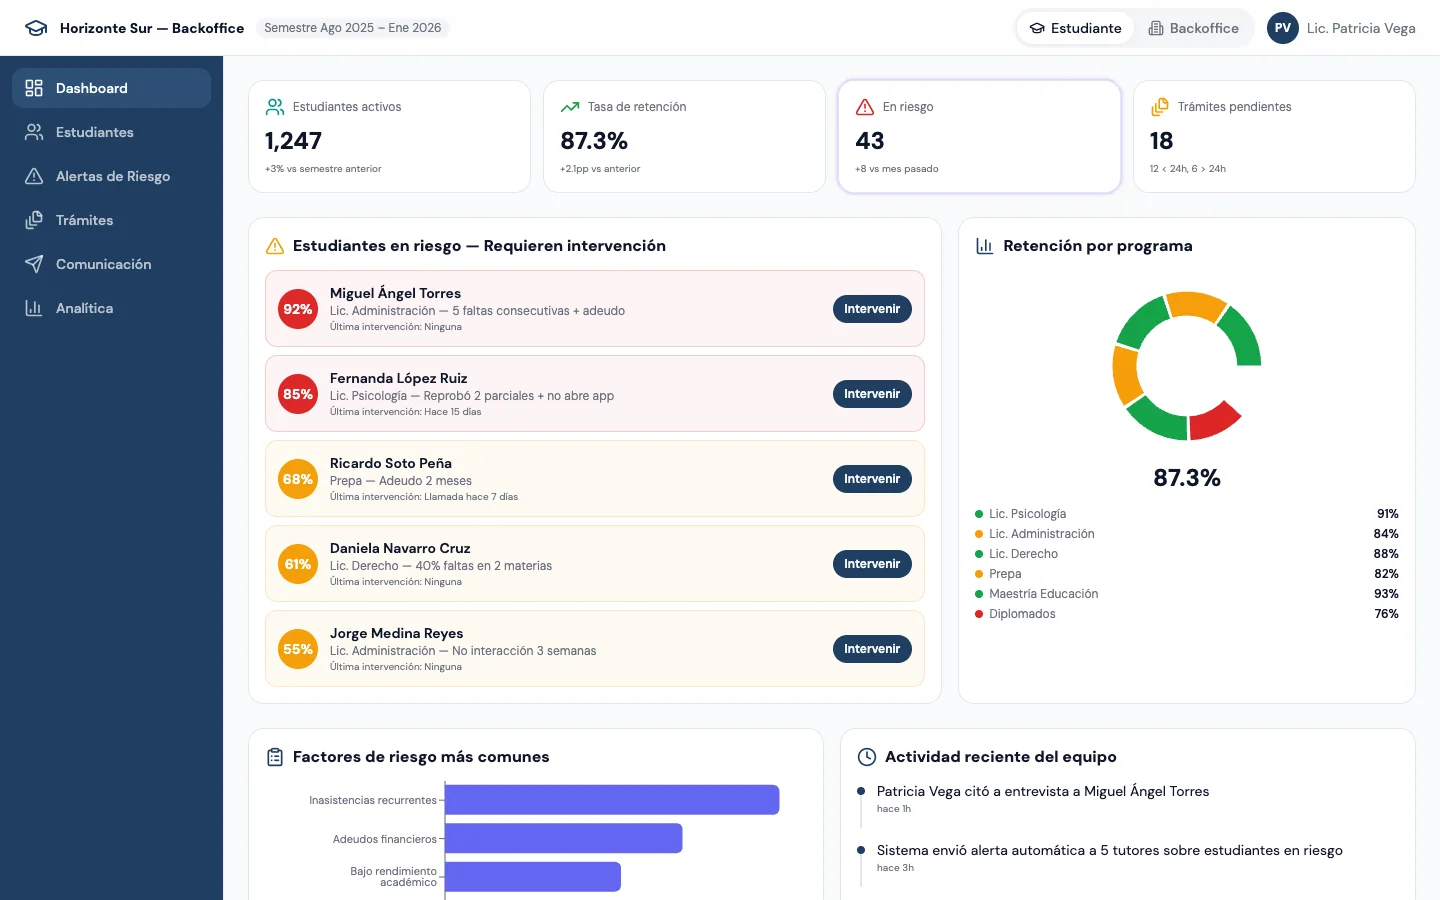Screen dimensions: 1440x900
Task: Select Dashboard in the sidebar menu
Action: 93,88
